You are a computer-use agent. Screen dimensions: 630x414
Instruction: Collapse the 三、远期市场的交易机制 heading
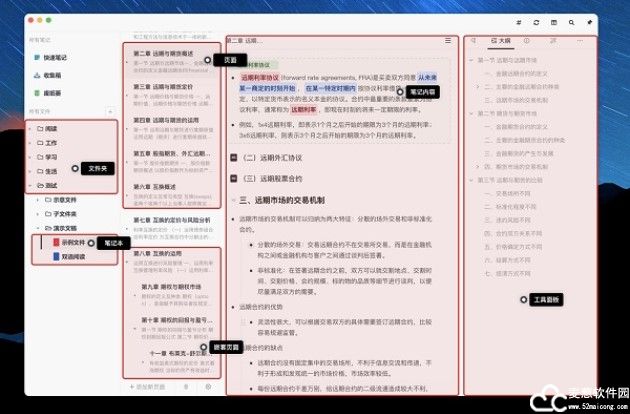(233, 199)
